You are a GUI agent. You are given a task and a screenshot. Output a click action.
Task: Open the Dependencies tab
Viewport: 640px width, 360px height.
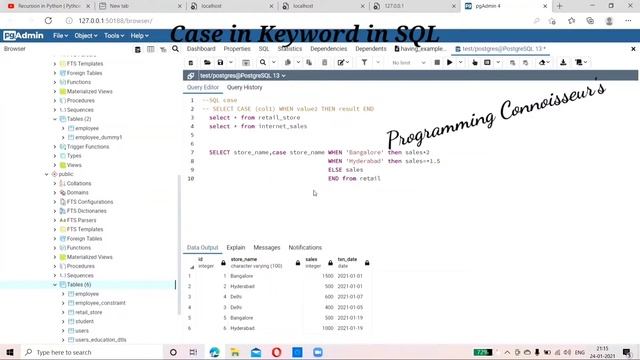click(x=329, y=49)
